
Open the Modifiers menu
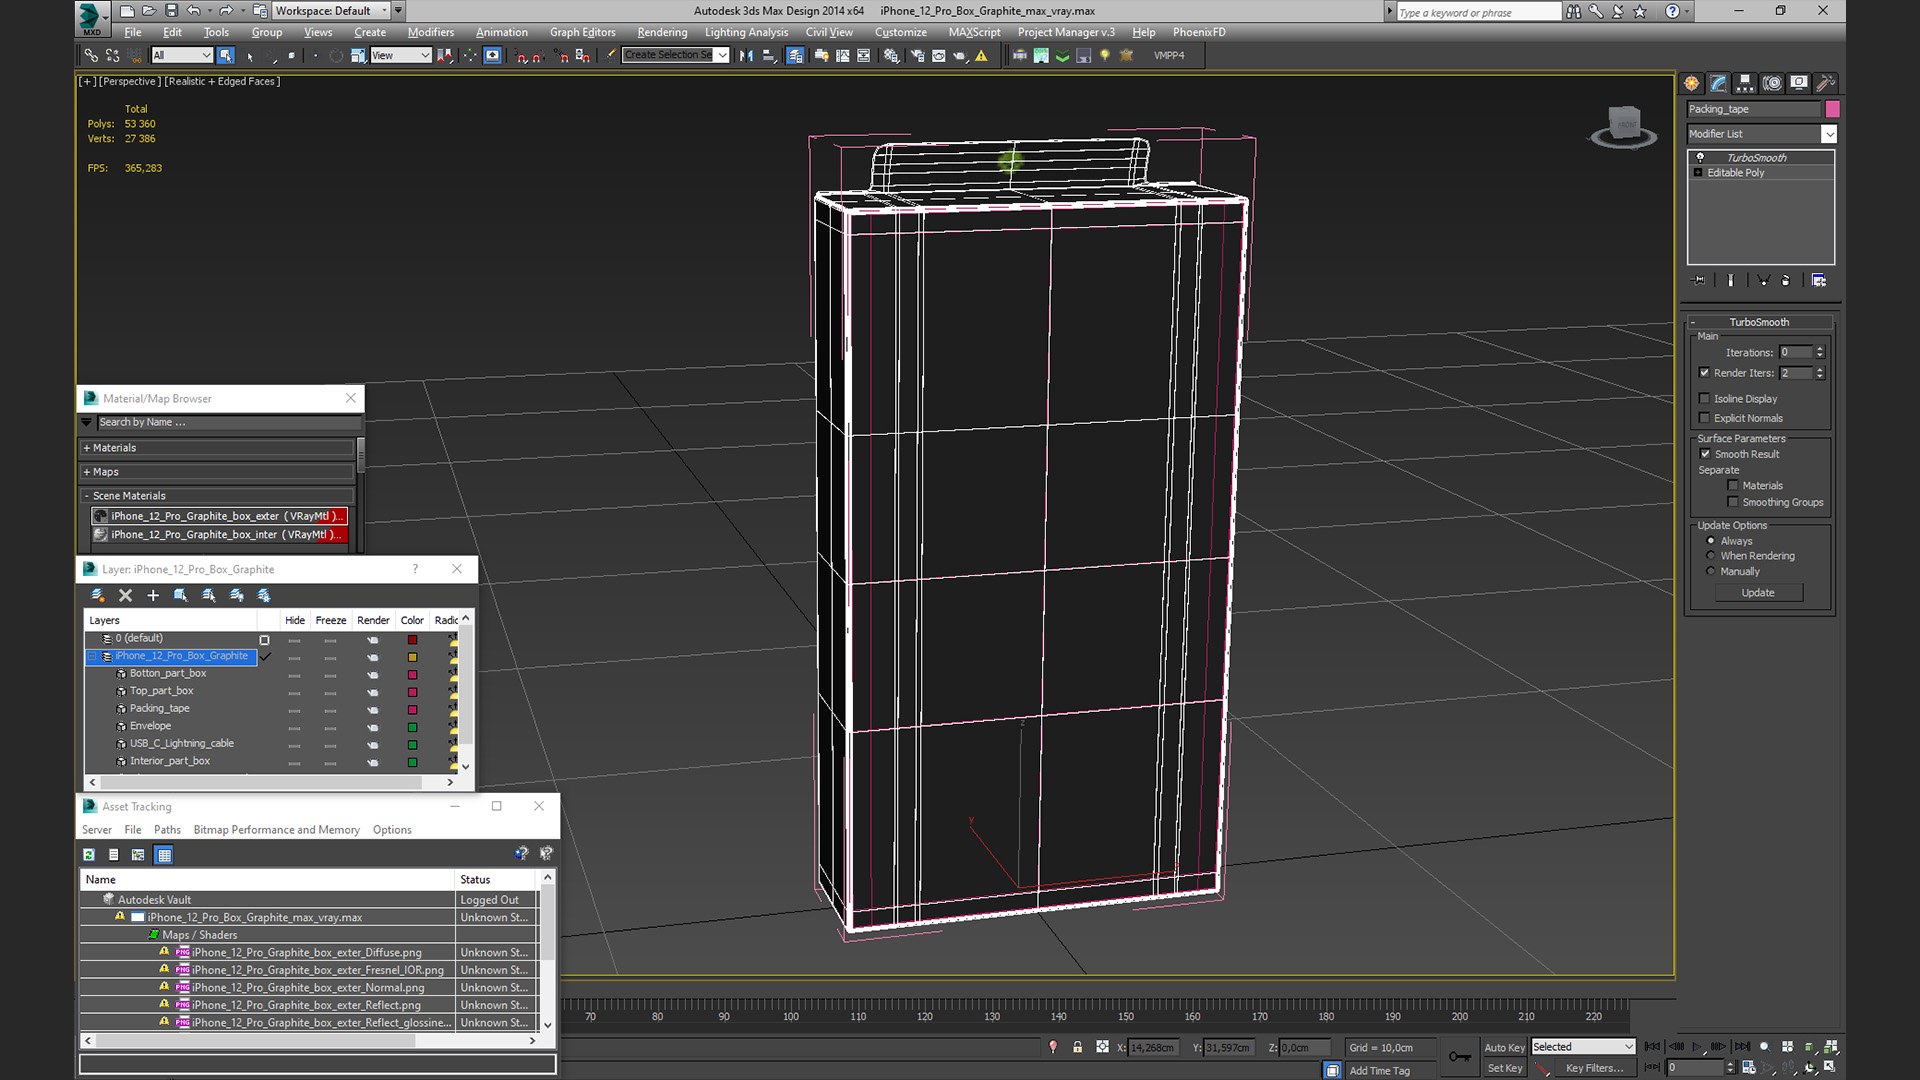tap(430, 32)
